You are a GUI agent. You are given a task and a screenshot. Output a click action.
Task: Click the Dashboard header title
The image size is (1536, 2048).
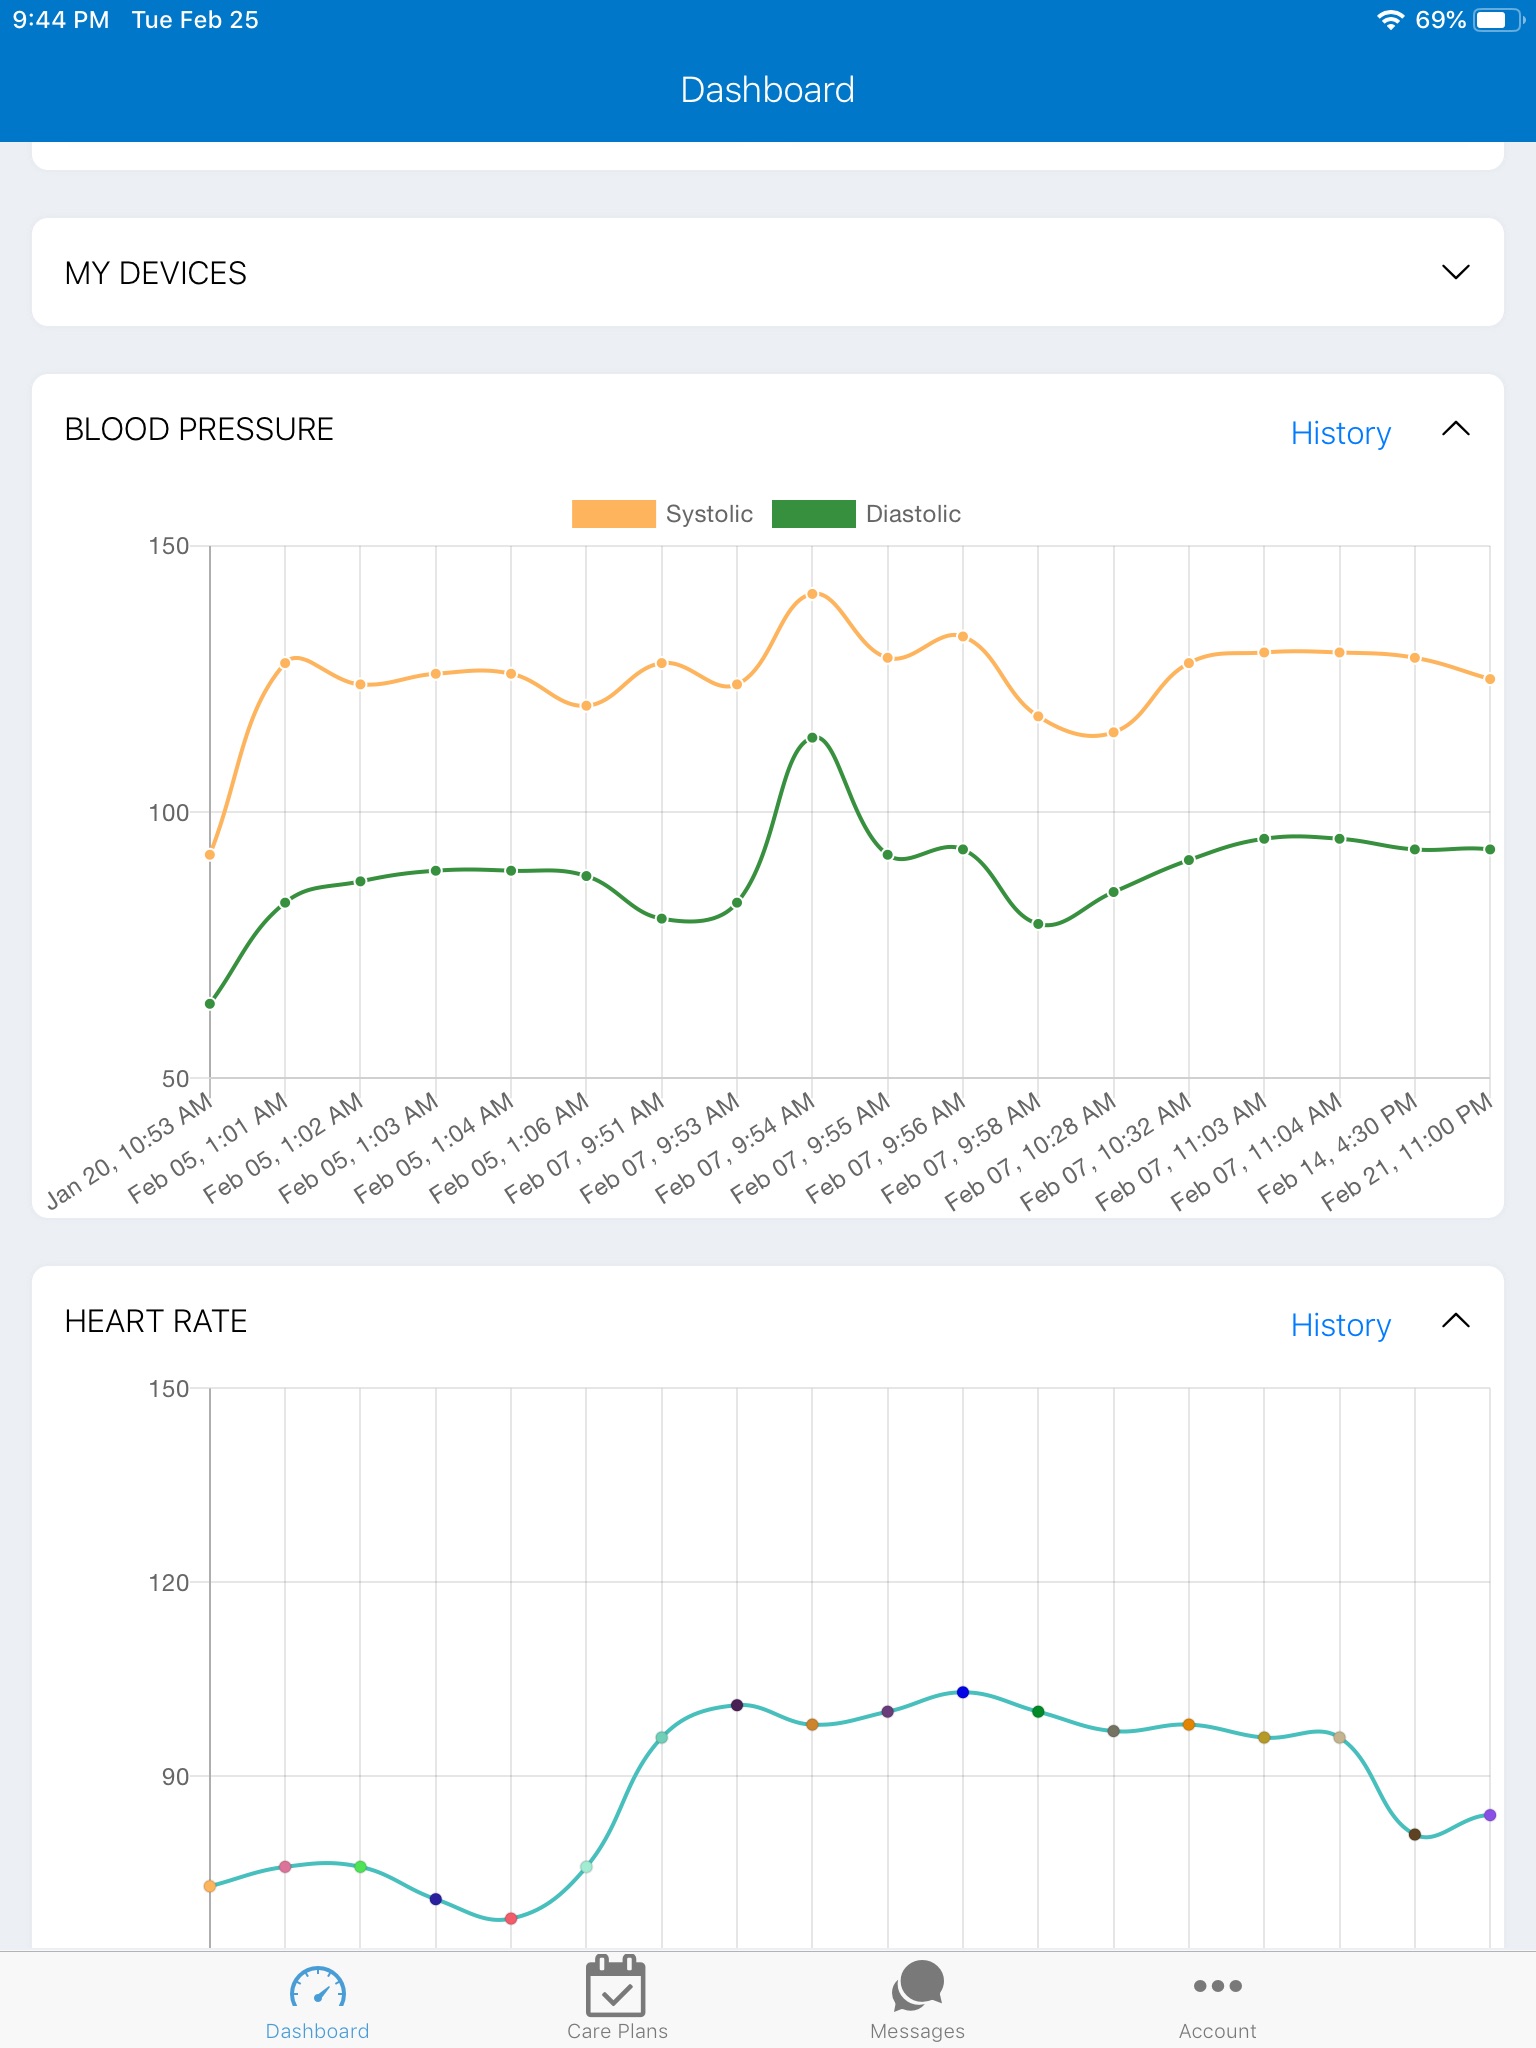coord(768,90)
